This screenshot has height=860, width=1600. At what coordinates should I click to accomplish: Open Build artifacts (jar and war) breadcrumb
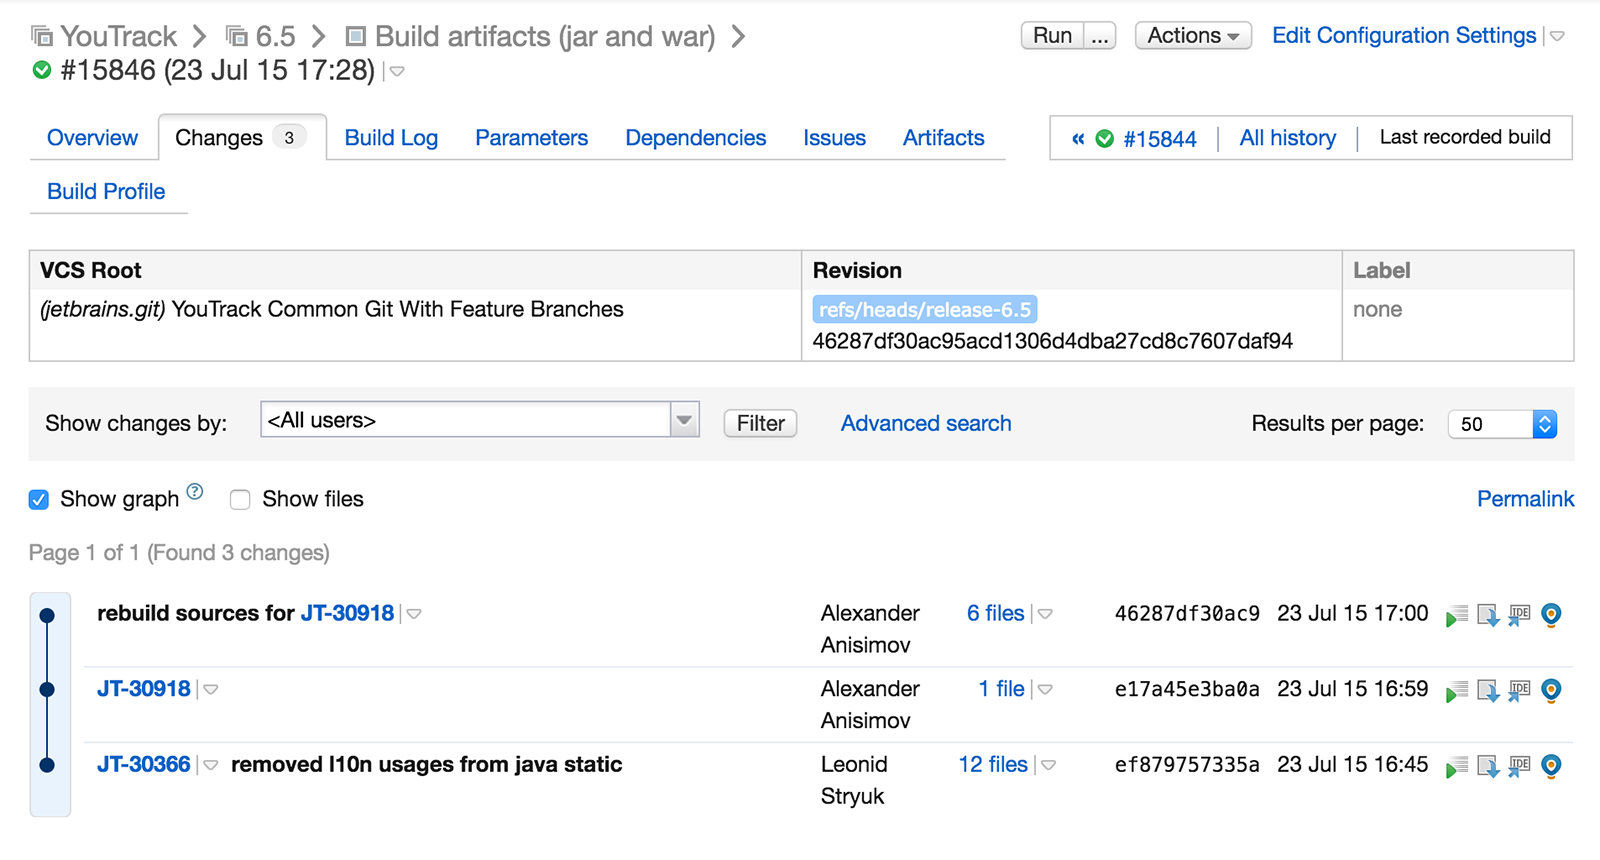(x=545, y=37)
